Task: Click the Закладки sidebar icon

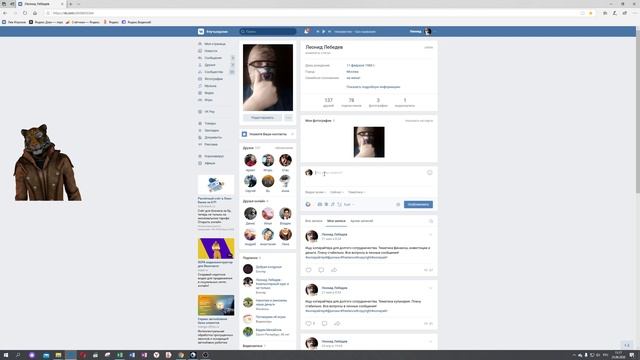Action: (x=200, y=131)
